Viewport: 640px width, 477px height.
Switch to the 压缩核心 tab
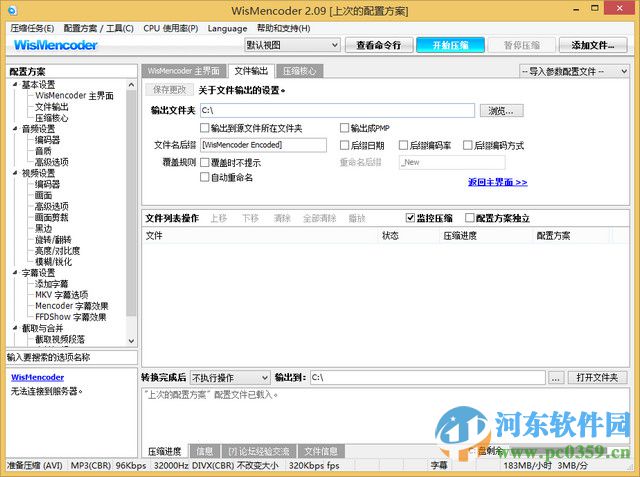pyautogui.click(x=300, y=71)
